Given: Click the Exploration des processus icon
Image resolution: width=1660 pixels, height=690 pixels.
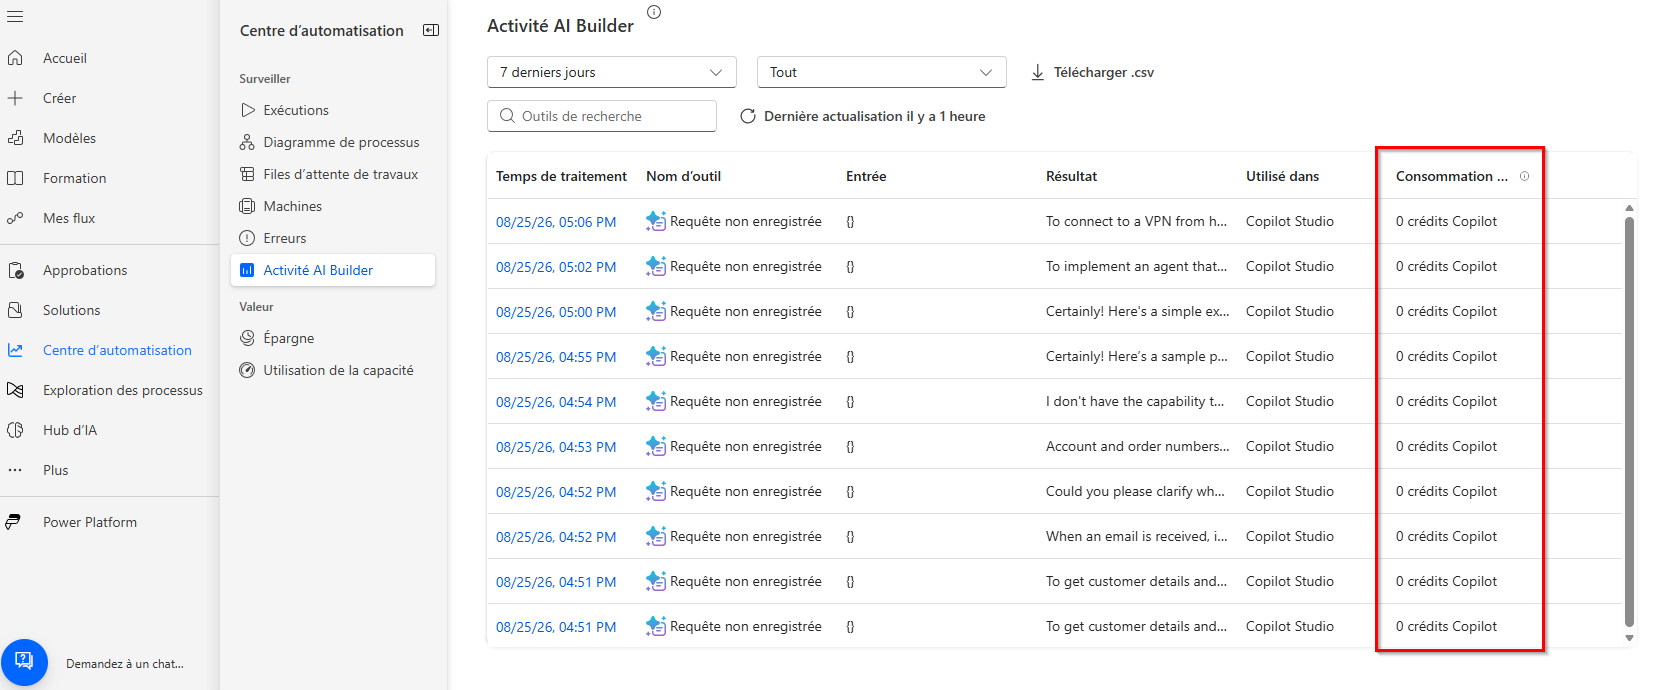Looking at the screenshot, I should coord(15,390).
